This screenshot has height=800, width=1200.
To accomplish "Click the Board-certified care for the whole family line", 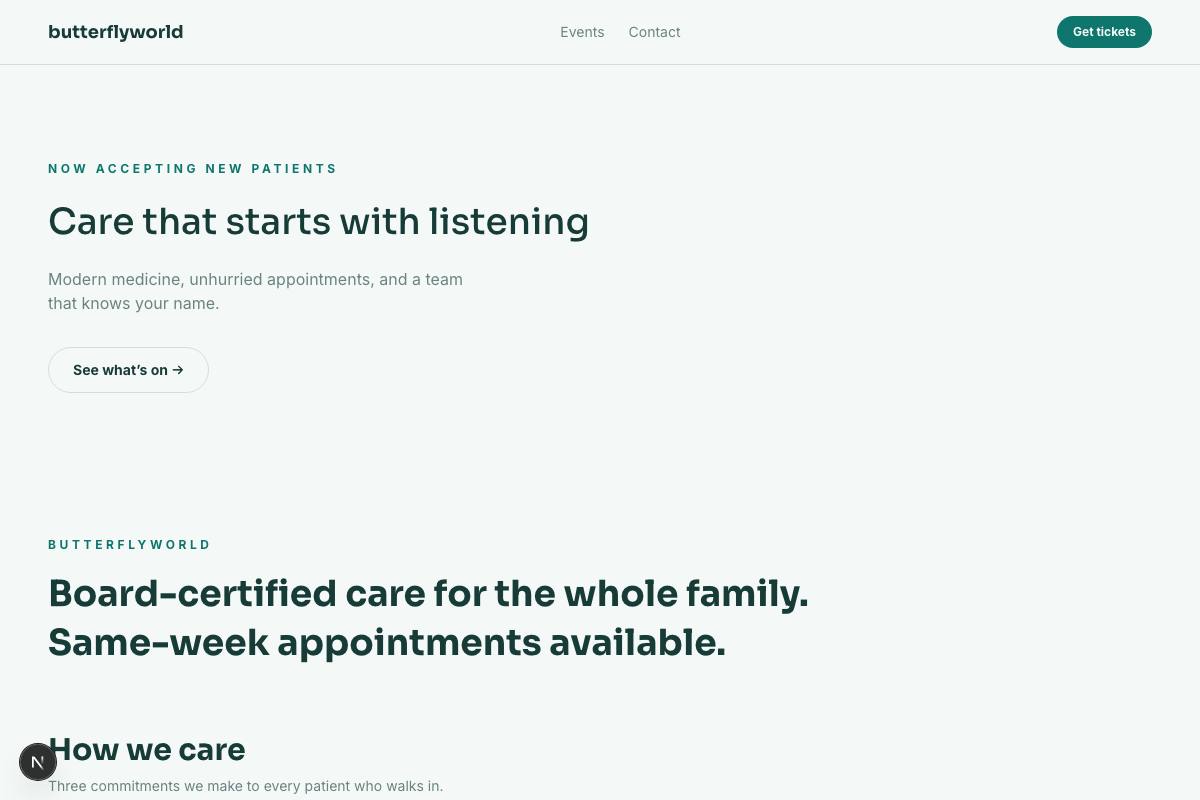I will coord(428,594).
